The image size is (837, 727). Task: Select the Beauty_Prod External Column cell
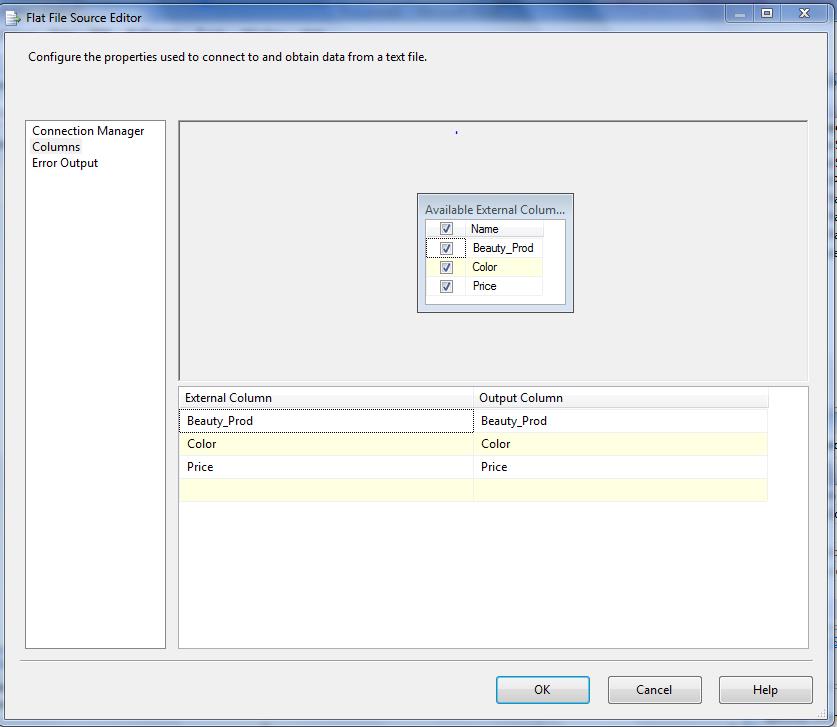[x=326, y=421]
